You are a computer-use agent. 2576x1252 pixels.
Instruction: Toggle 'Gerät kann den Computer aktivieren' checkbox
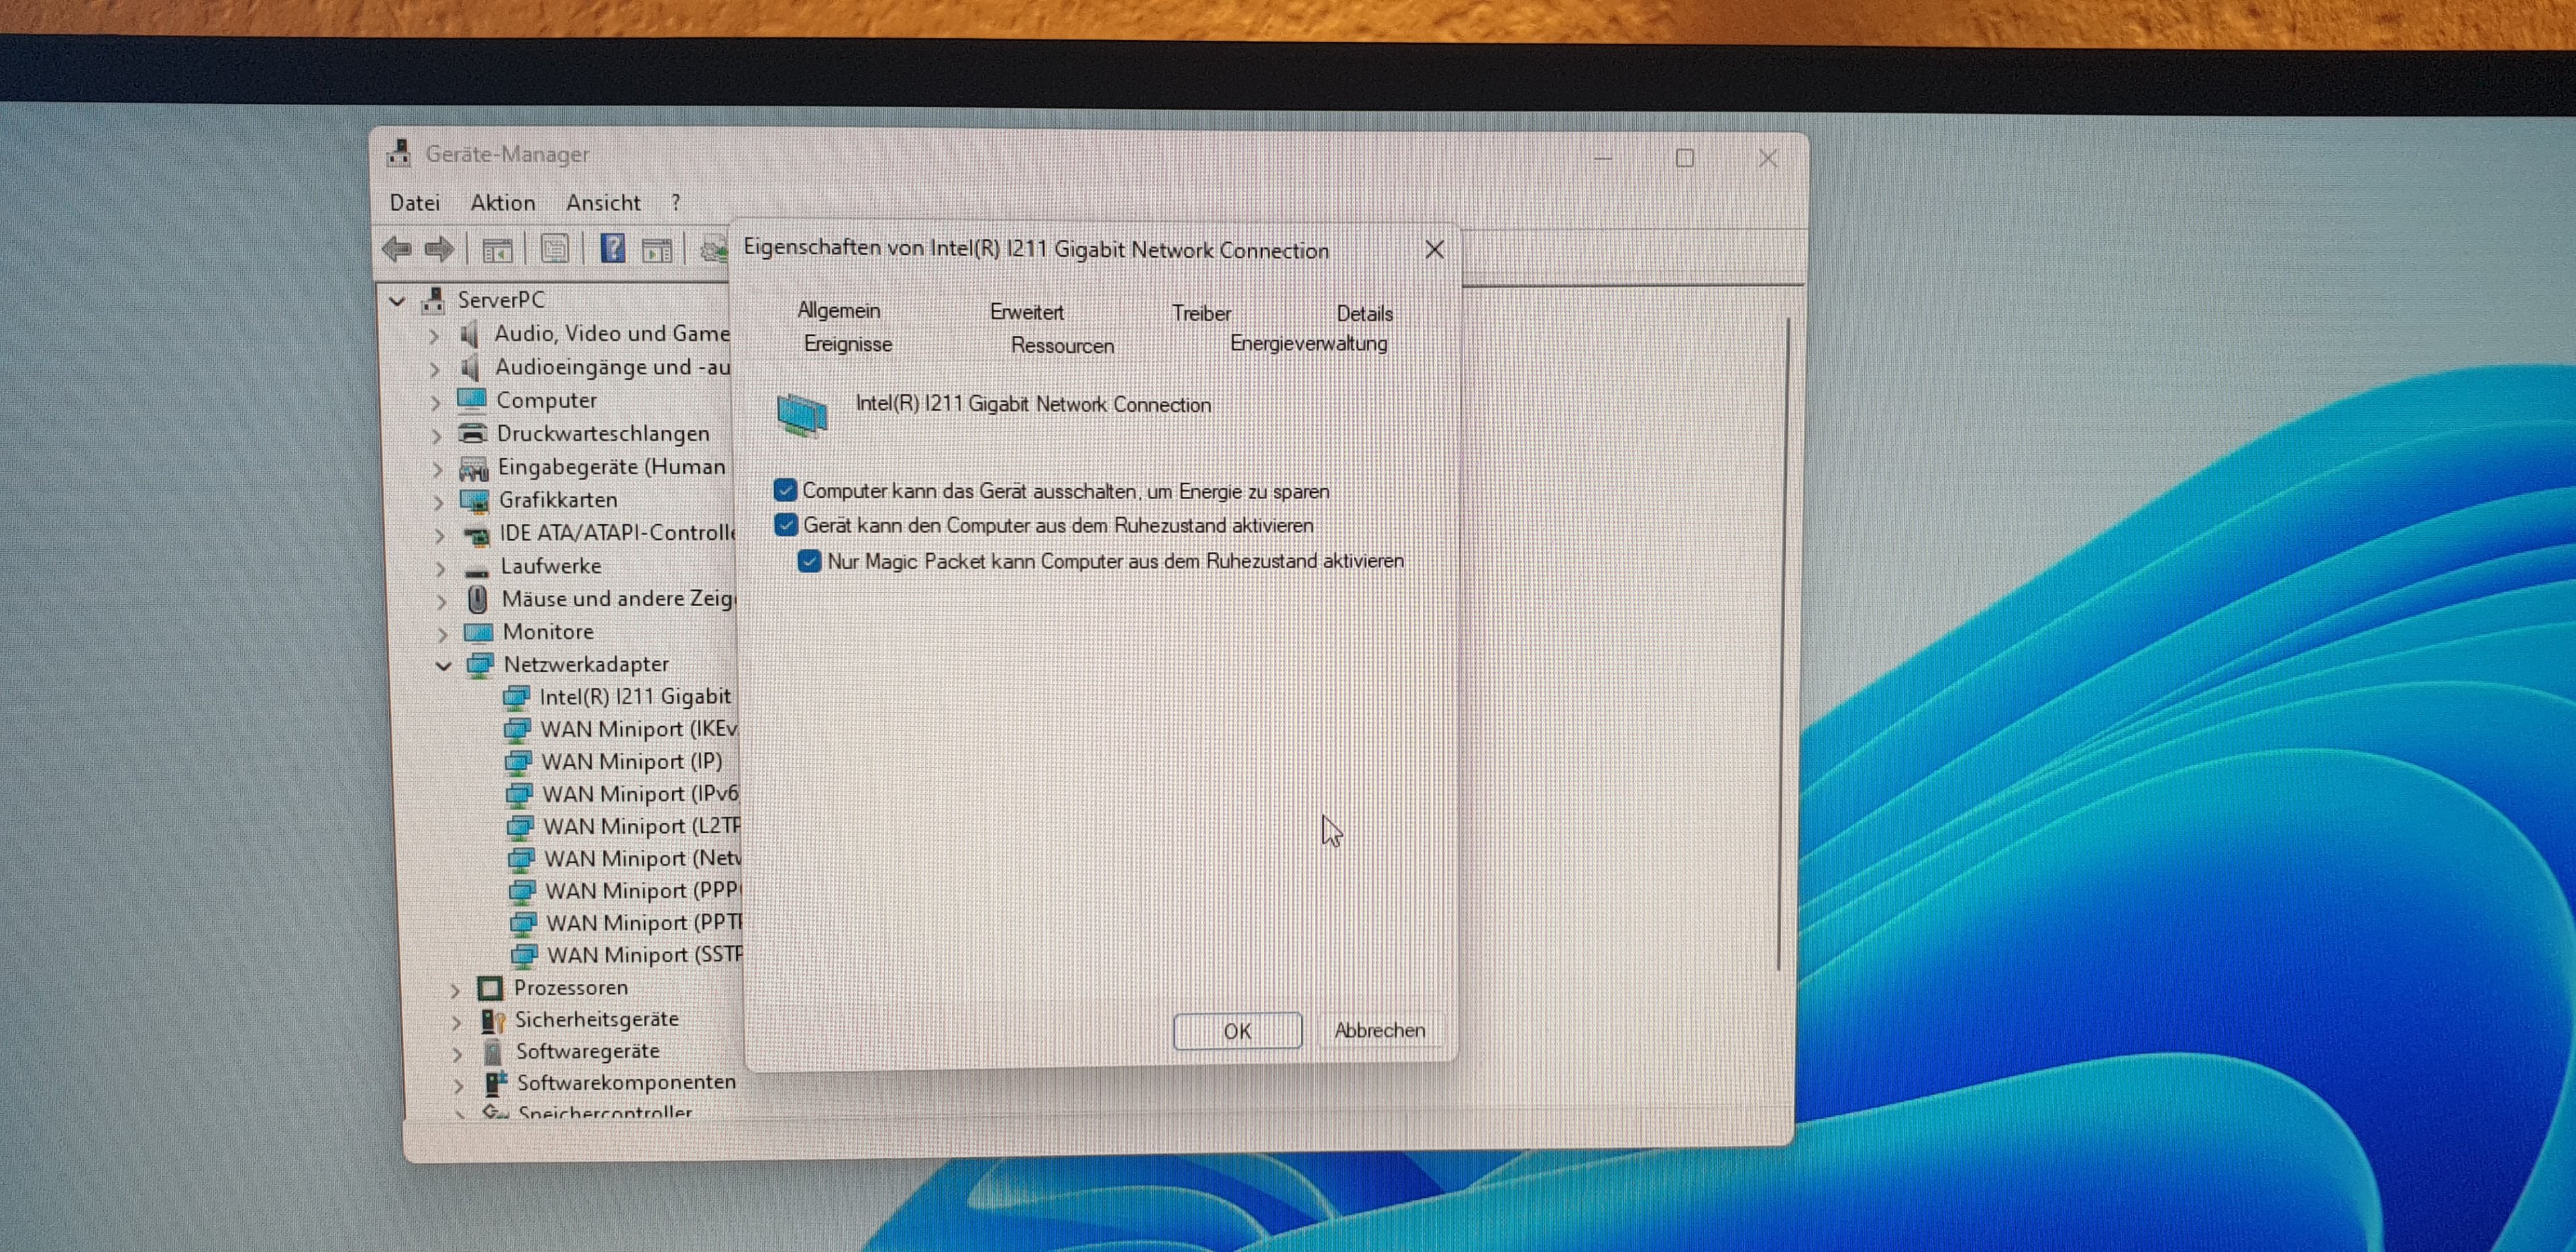tap(786, 525)
